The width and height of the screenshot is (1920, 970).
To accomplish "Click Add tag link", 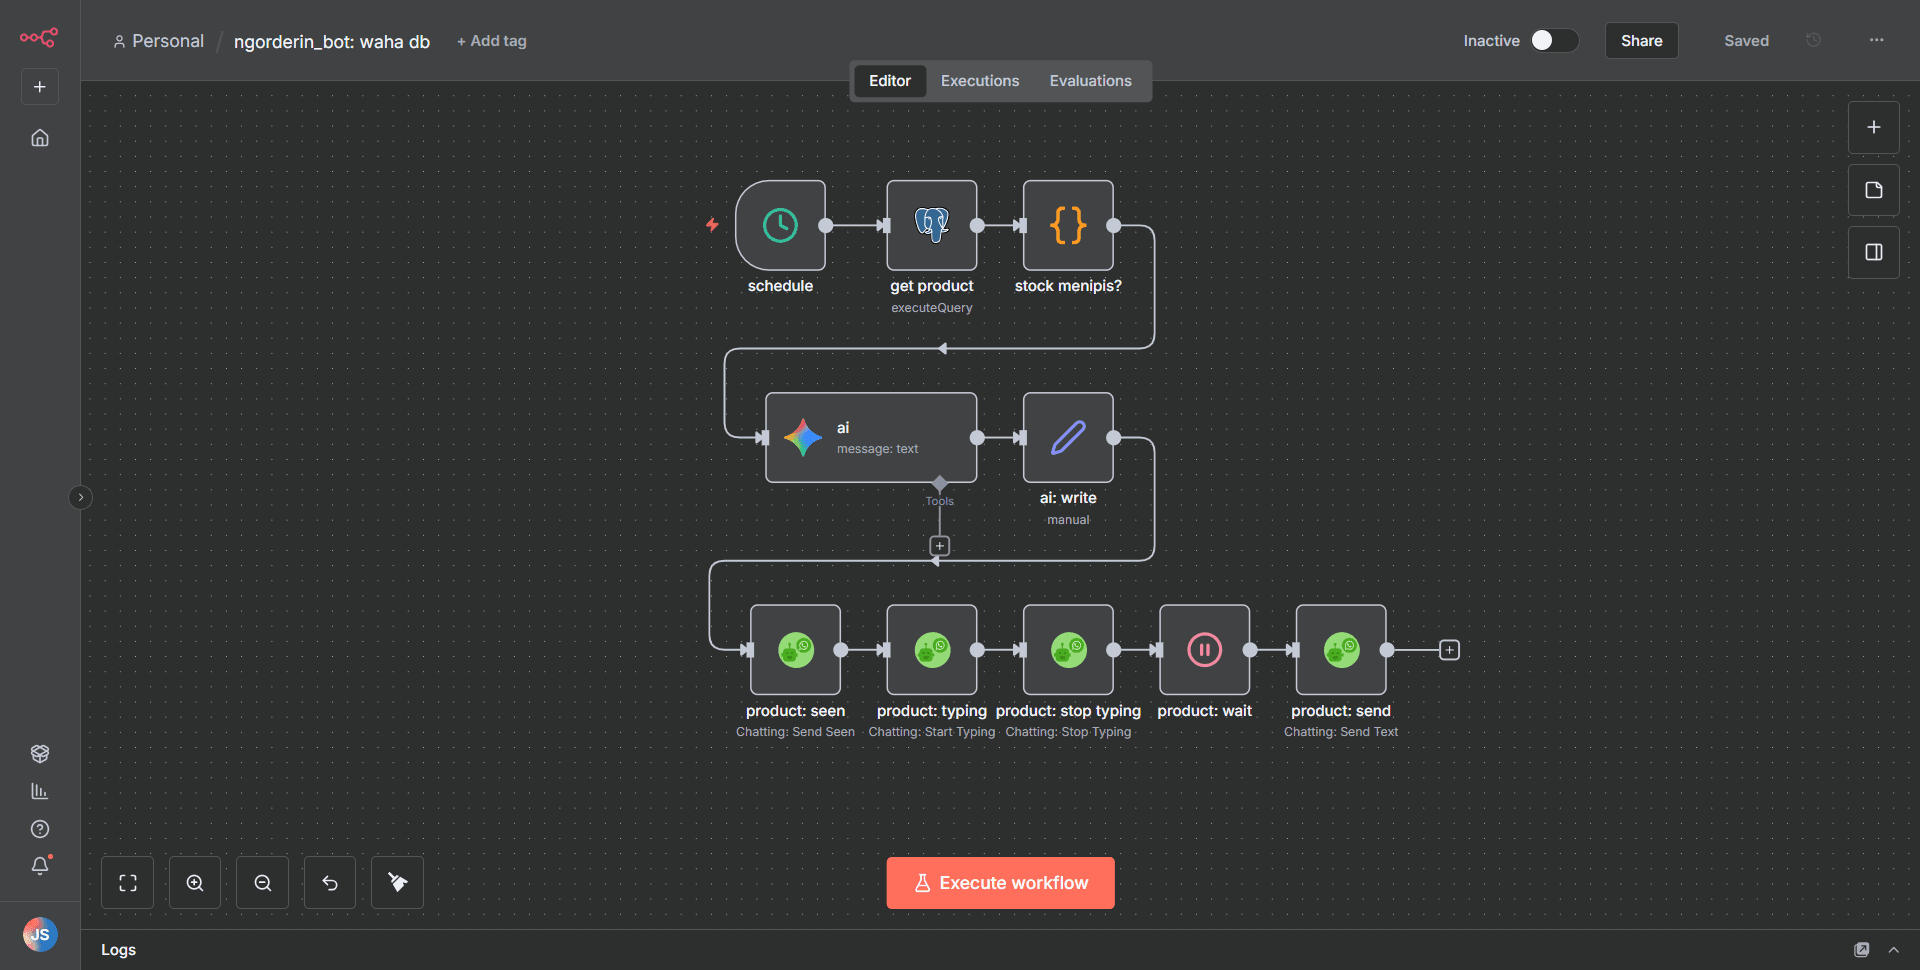I will tap(492, 41).
